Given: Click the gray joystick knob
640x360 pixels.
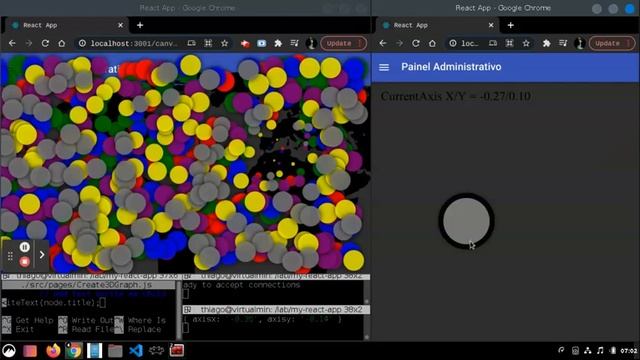Looking at the screenshot, I should pyautogui.click(x=467, y=221).
